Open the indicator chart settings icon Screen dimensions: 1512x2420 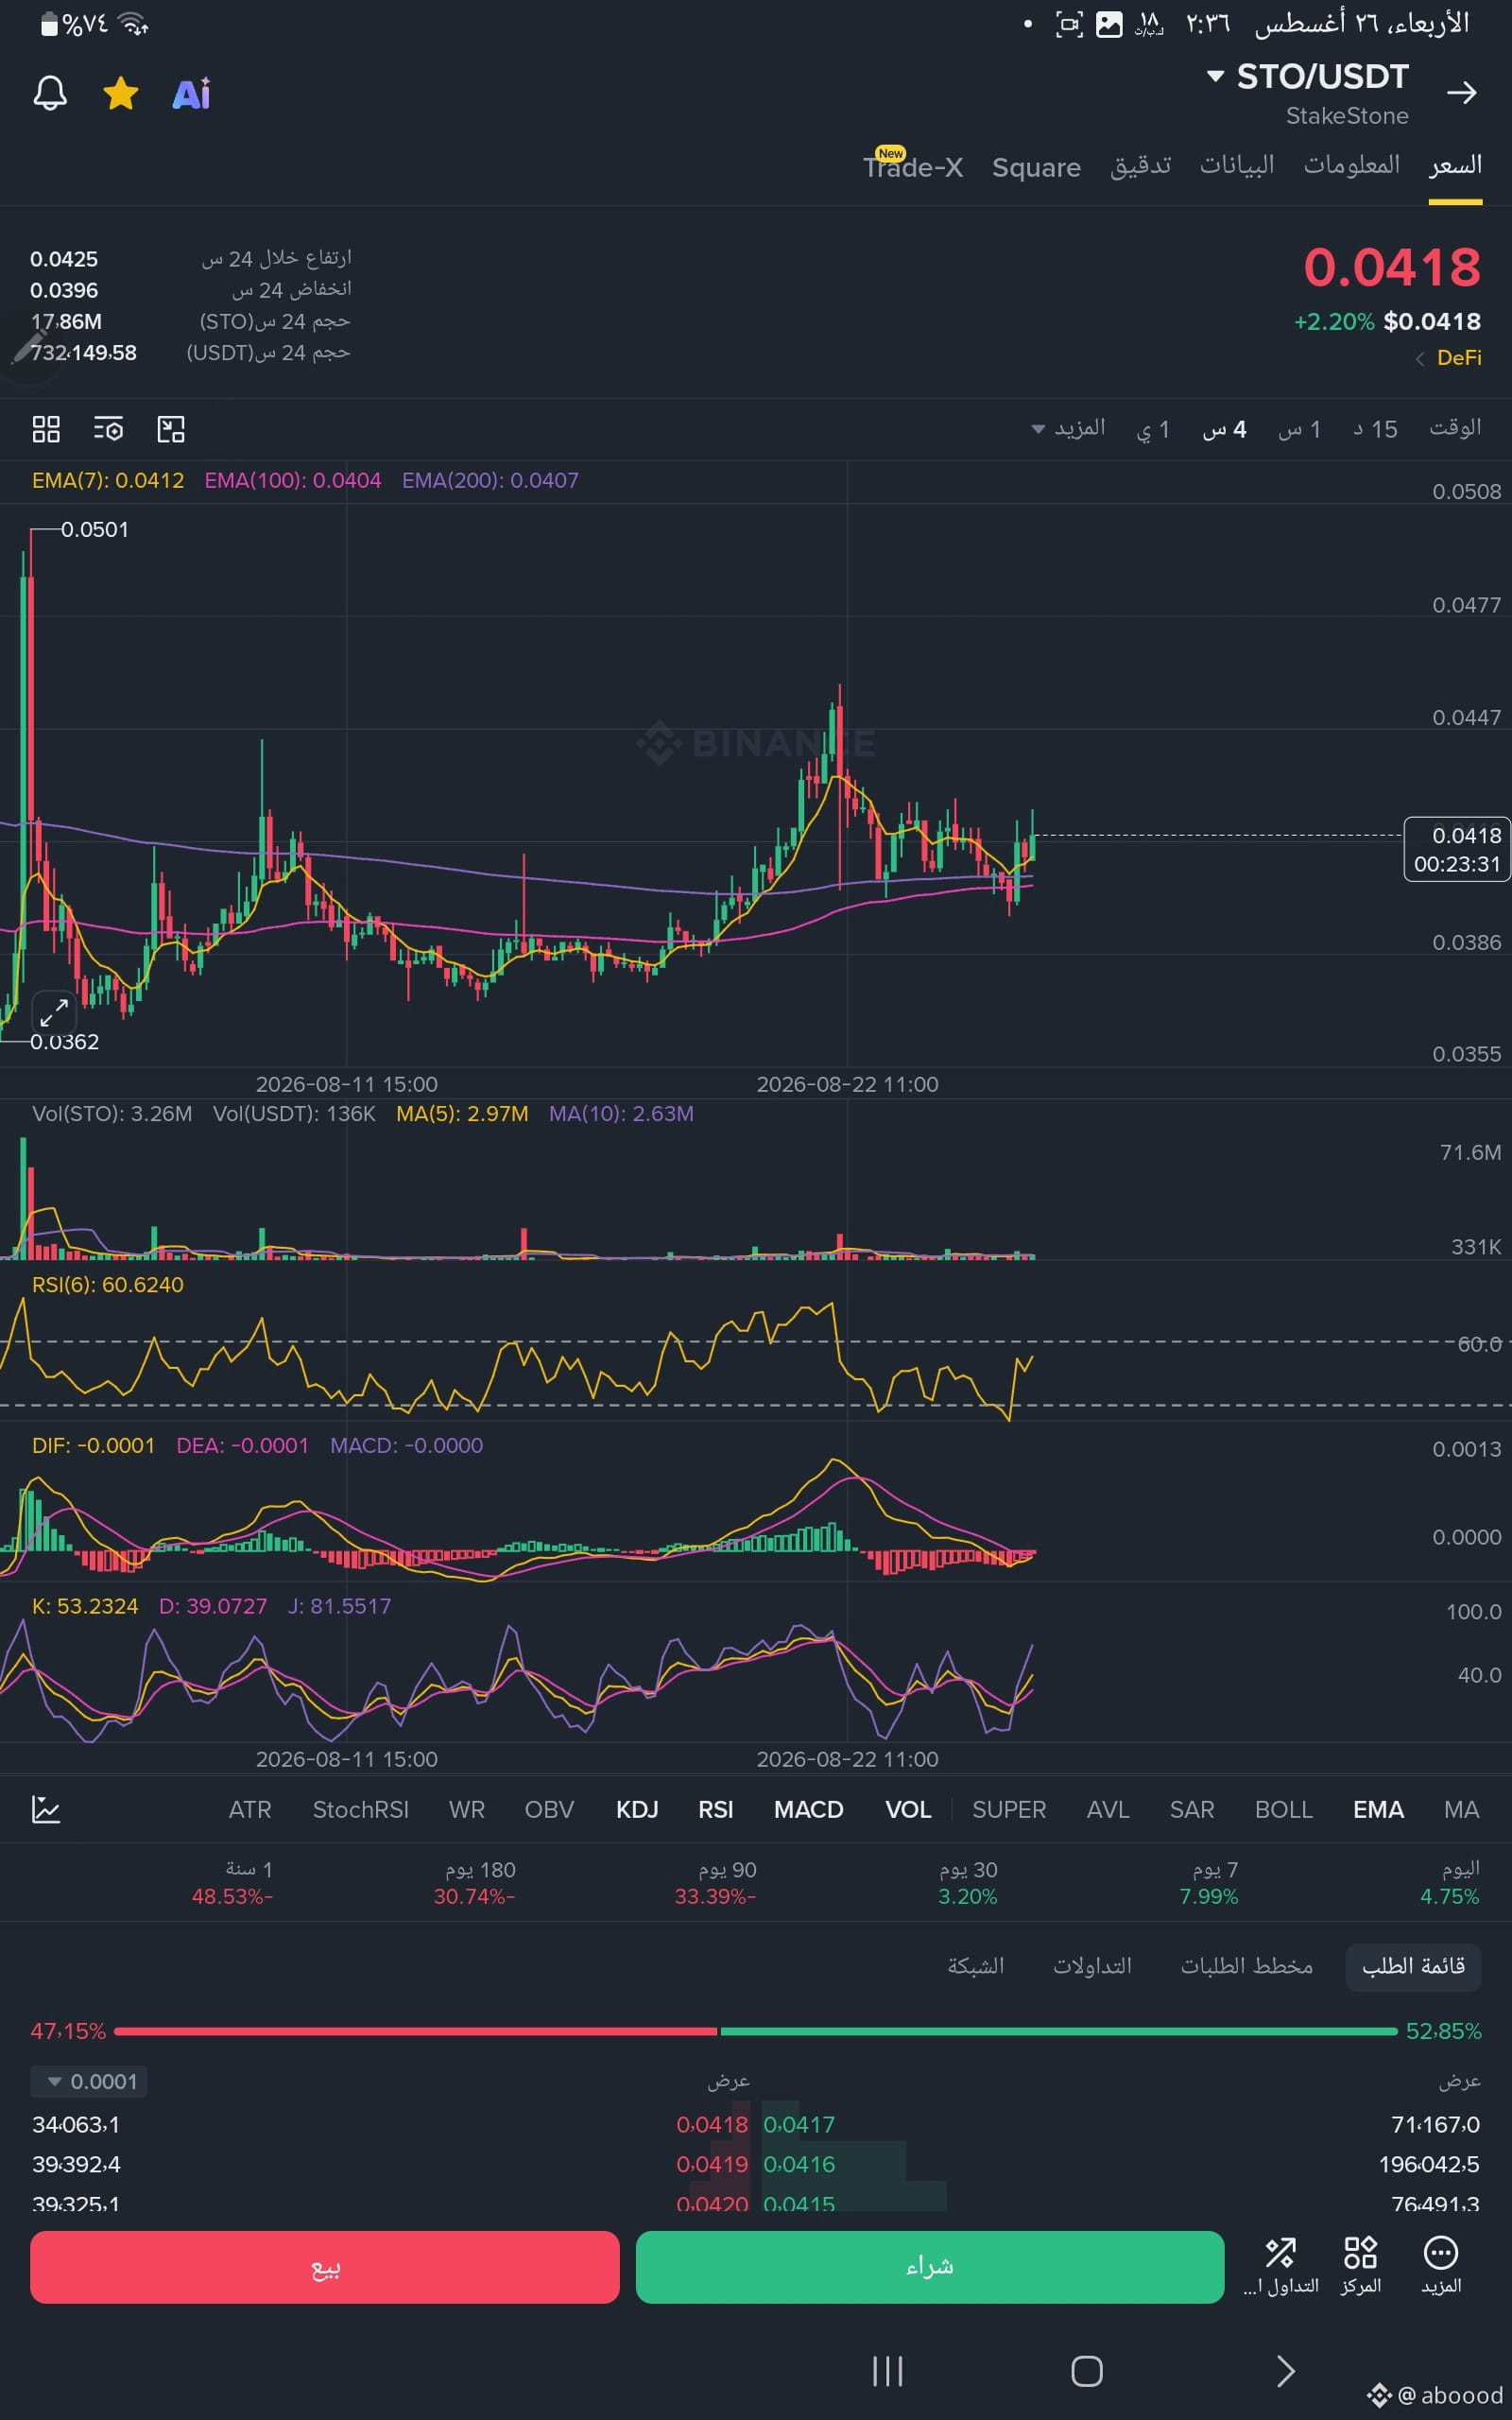46,1809
